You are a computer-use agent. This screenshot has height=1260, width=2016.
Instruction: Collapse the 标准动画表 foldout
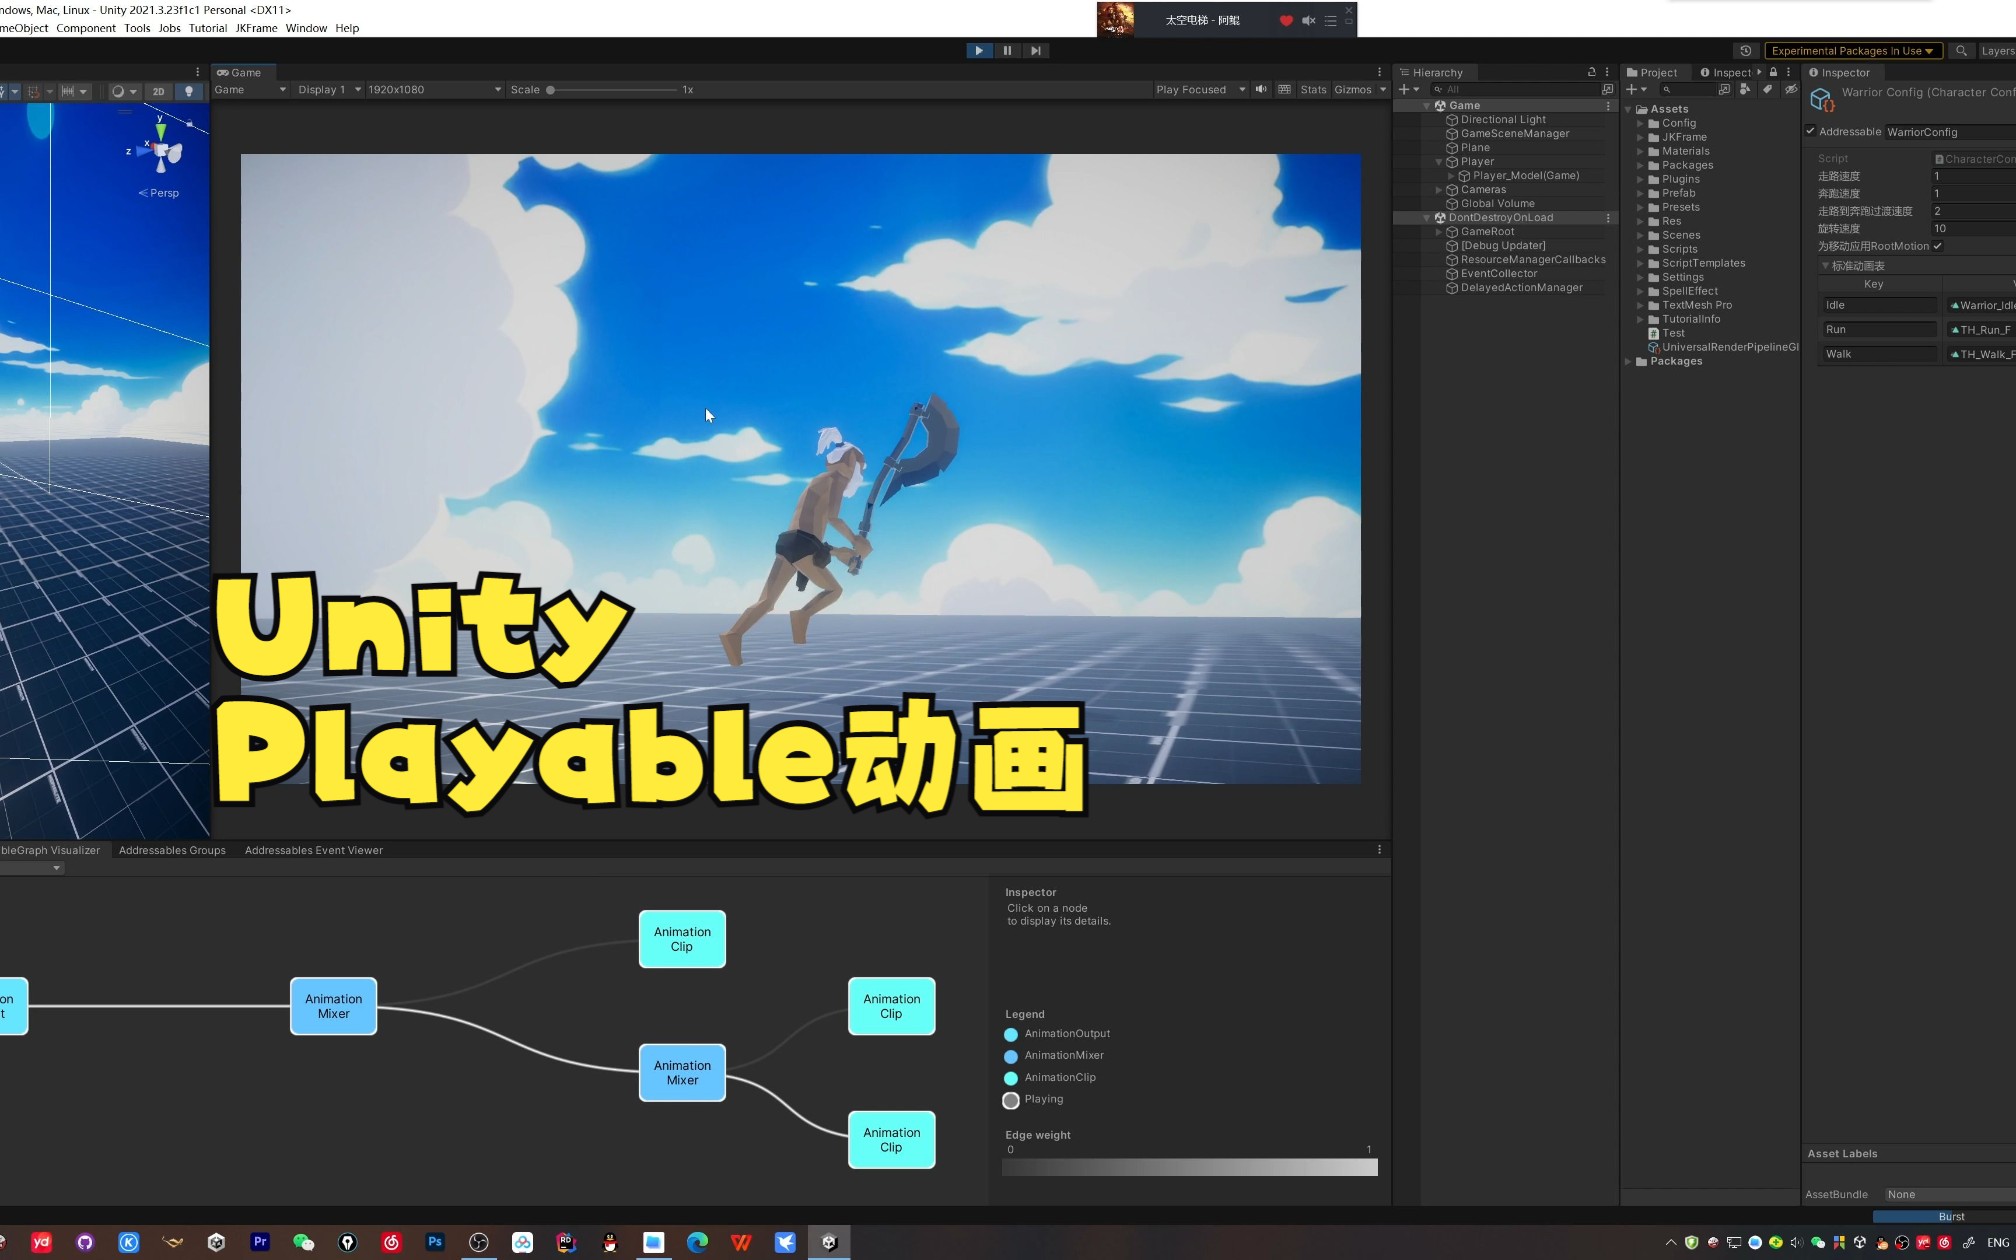click(x=1825, y=265)
